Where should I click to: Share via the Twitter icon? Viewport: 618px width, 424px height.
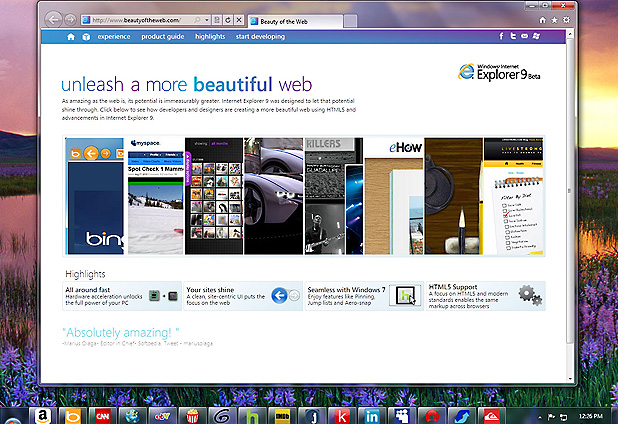pyautogui.click(x=513, y=36)
